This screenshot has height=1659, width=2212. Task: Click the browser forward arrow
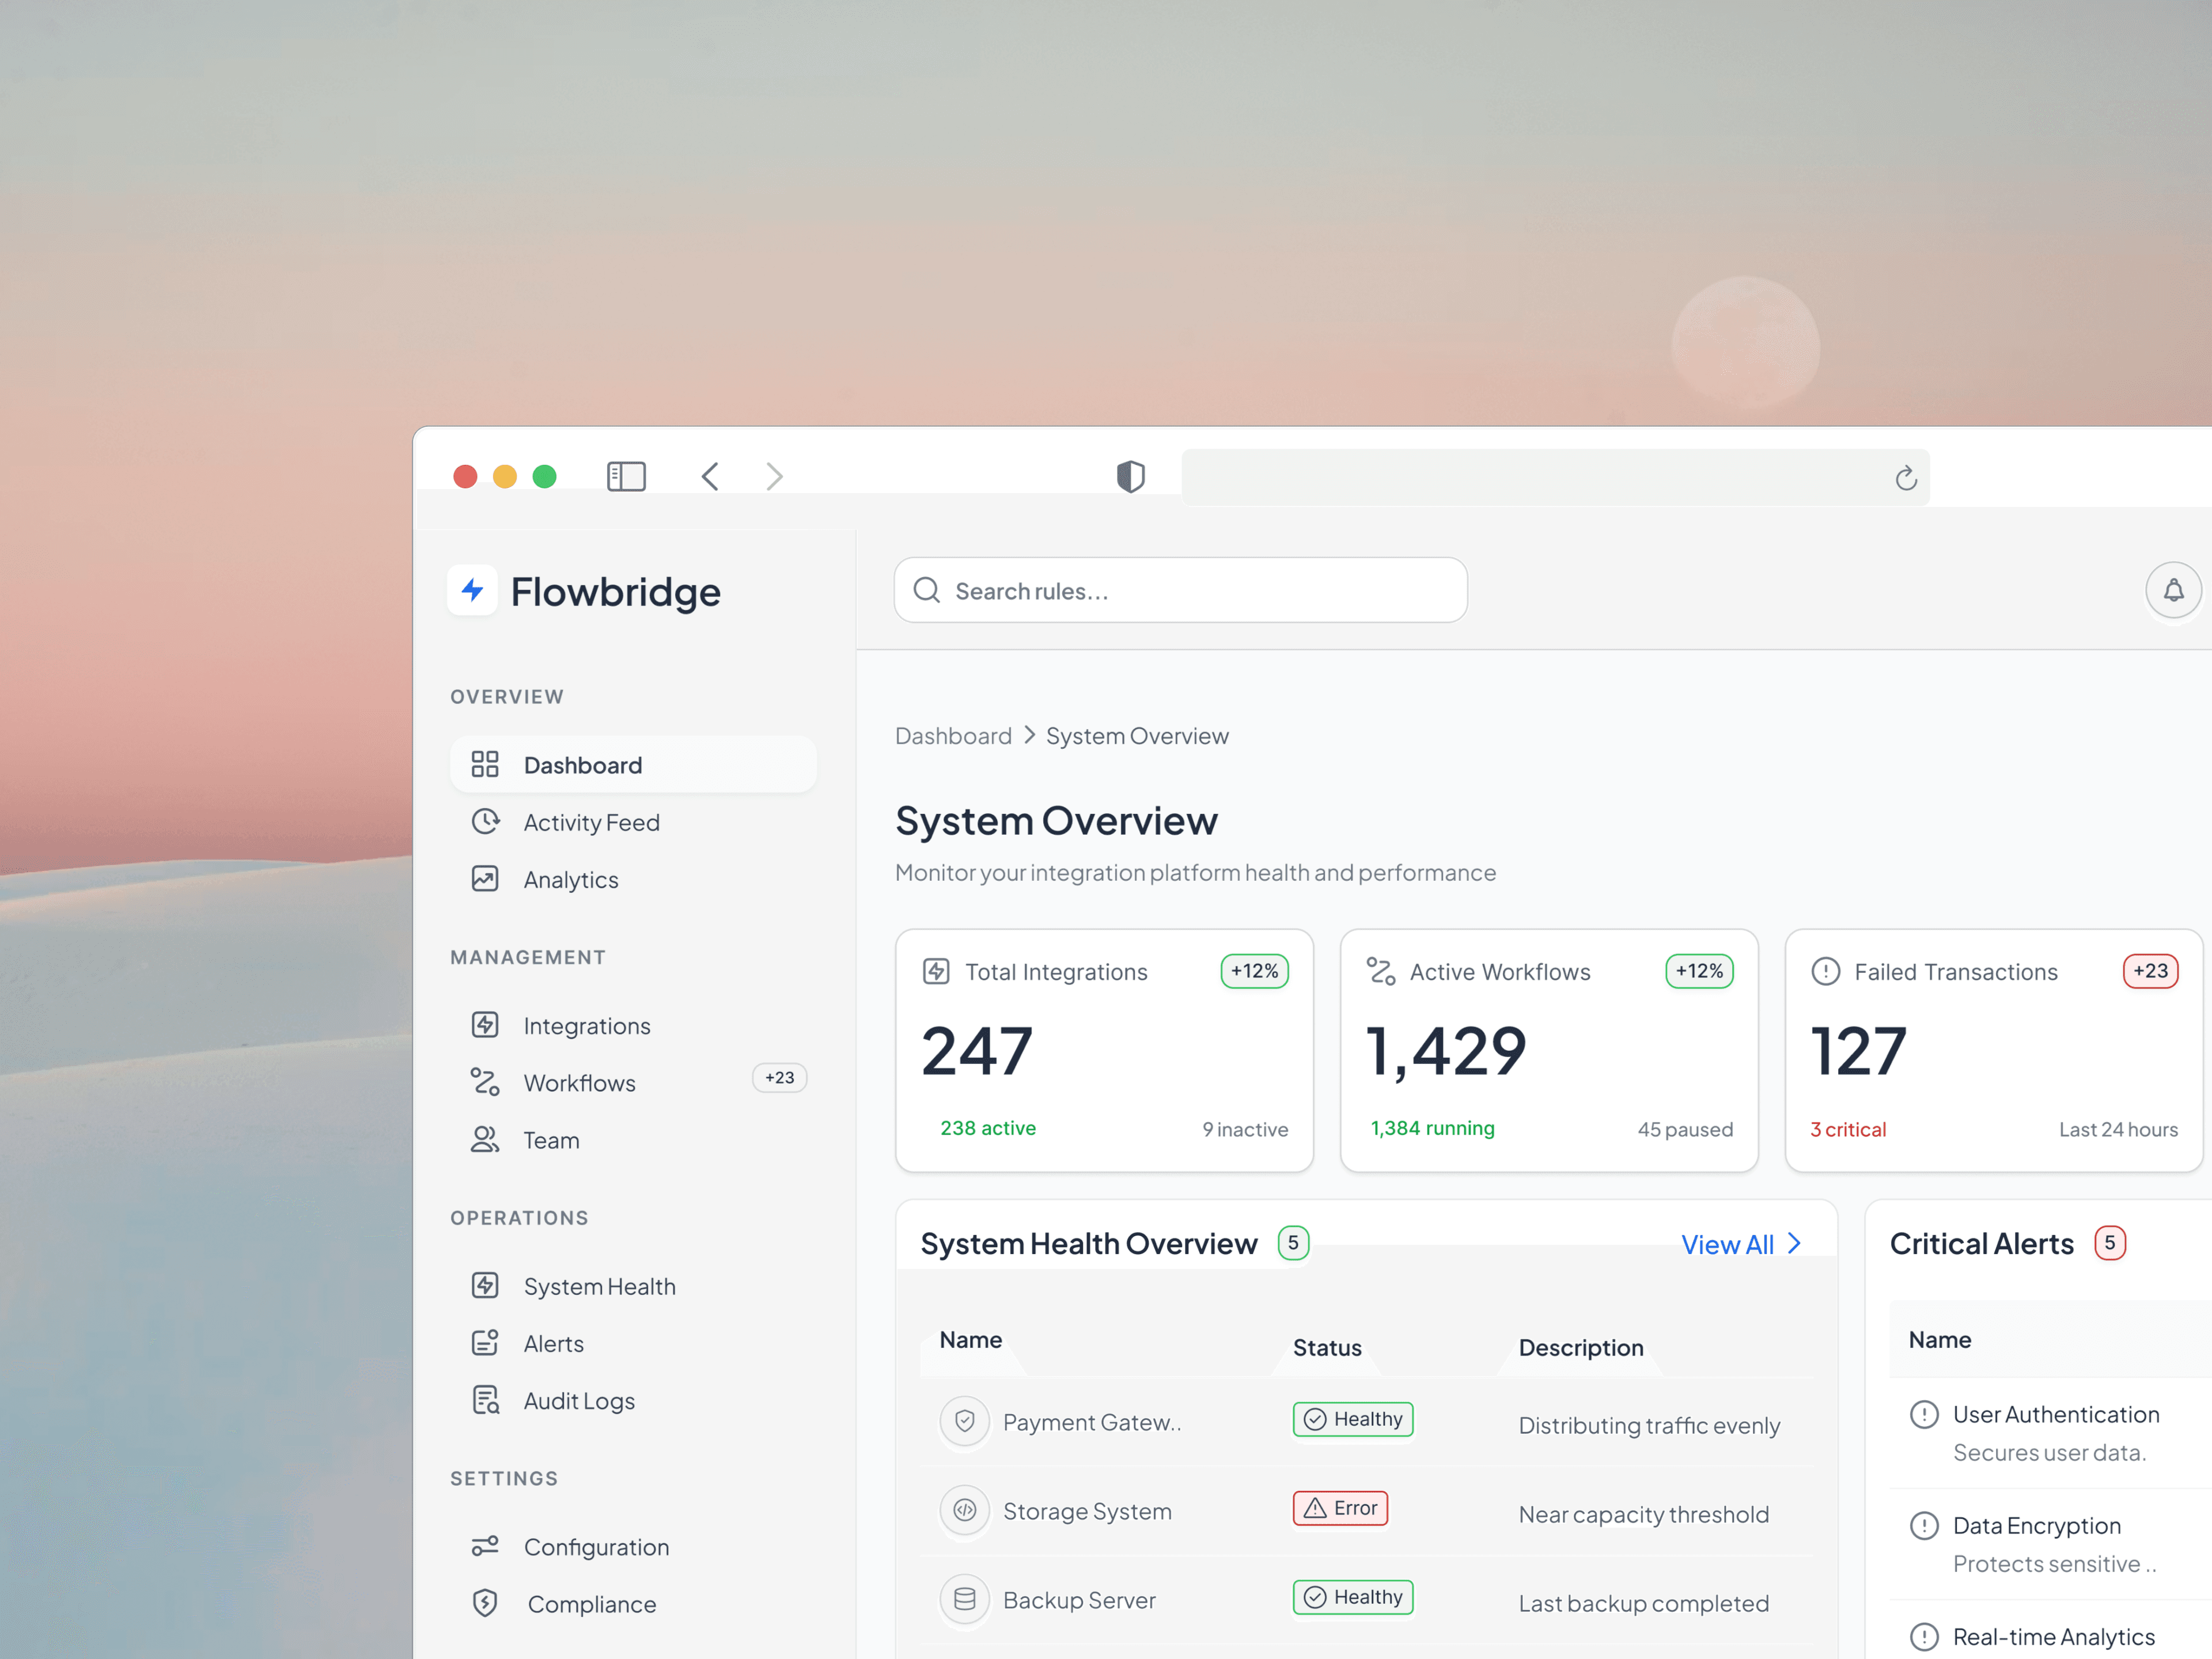(774, 476)
